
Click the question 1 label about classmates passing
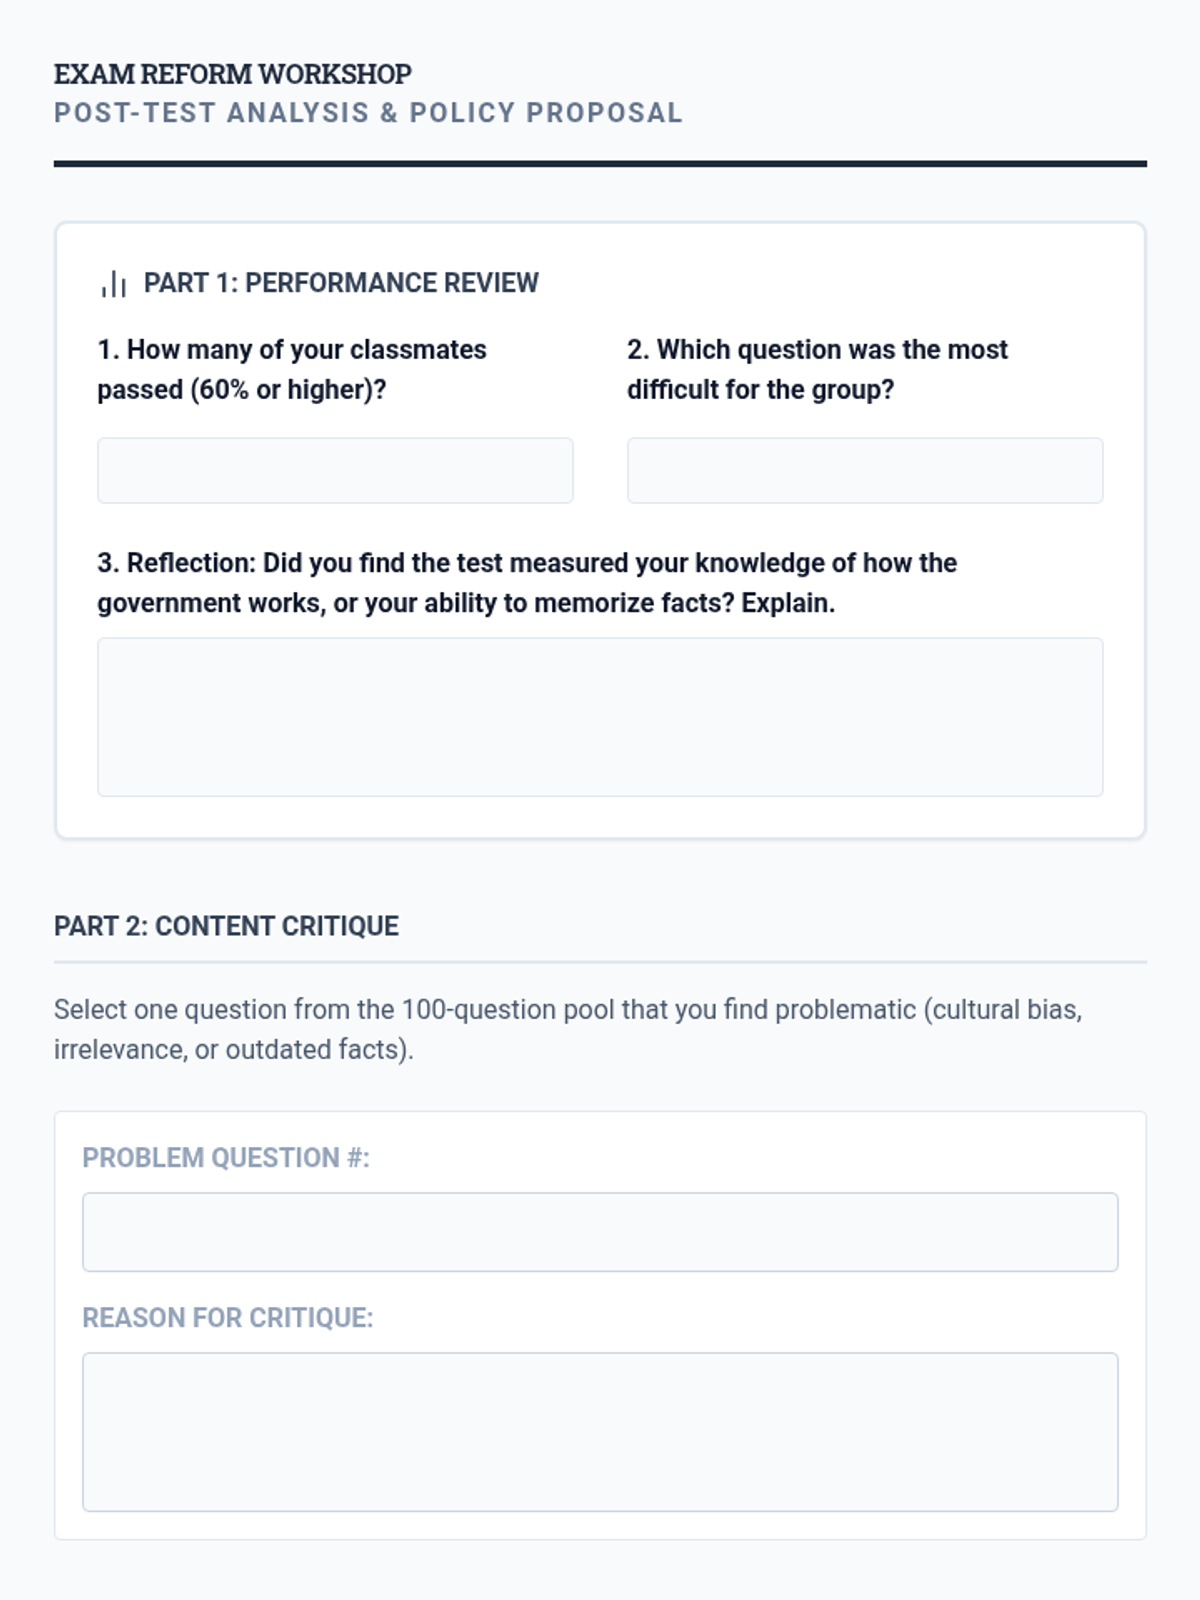pyautogui.click(x=292, y=369)
